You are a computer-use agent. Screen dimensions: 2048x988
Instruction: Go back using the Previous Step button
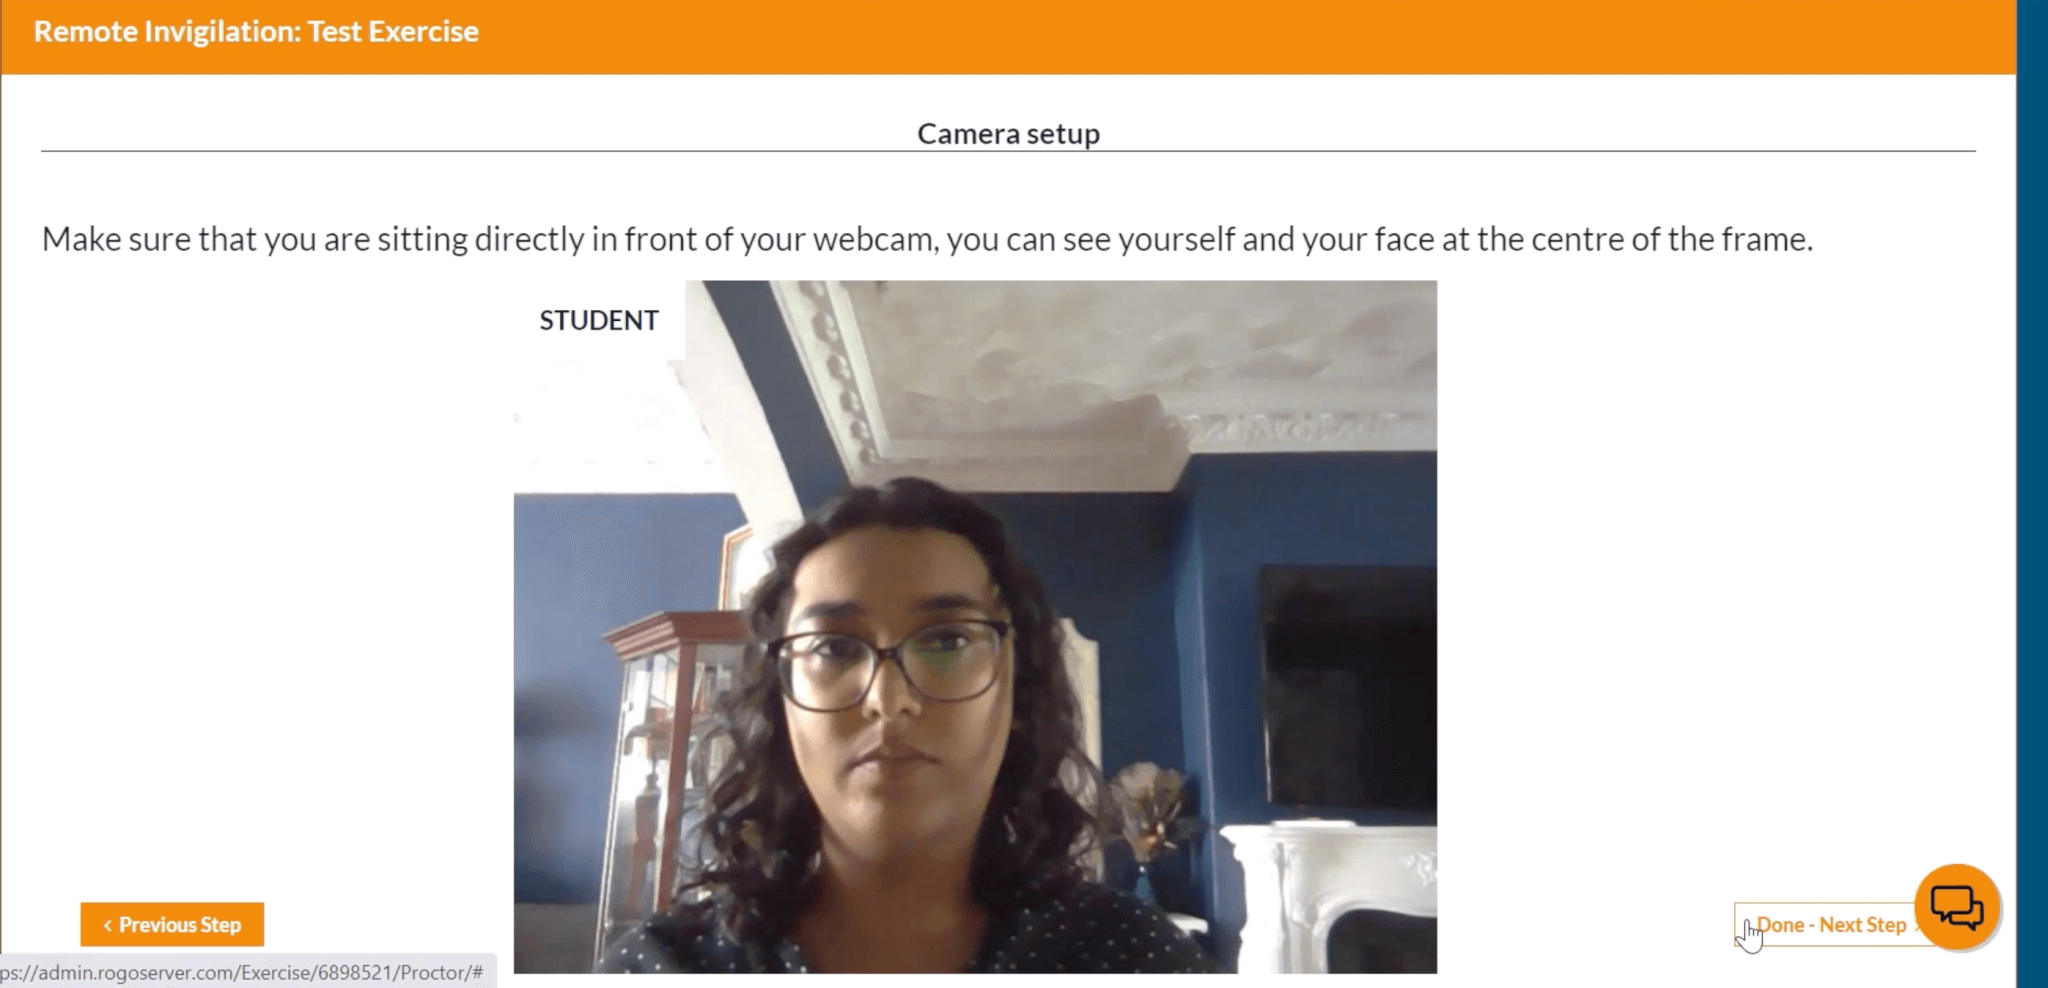point(172,925)
